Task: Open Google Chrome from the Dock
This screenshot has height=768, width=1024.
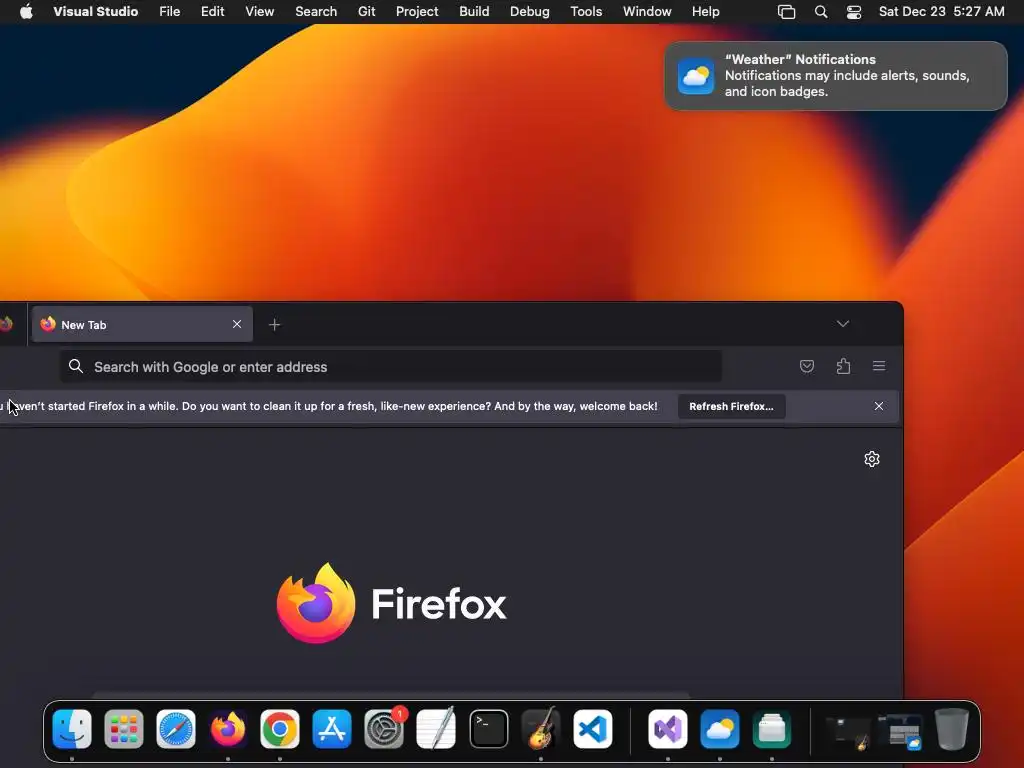Action: (x=280, y=729)
